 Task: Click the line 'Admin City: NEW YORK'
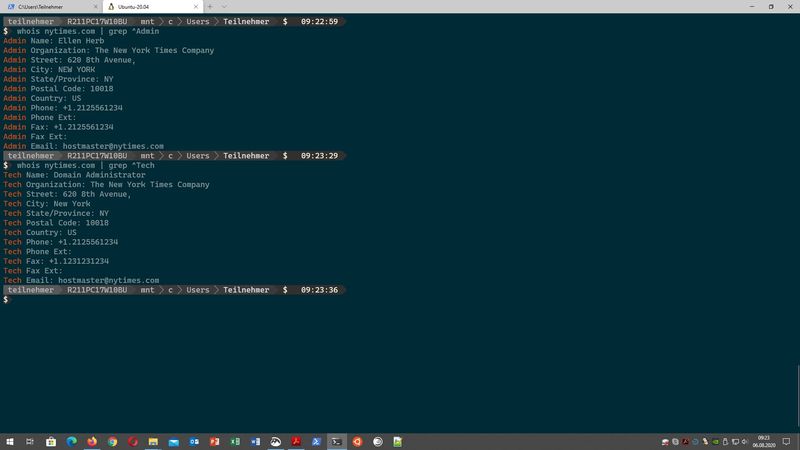[x=49, y=69]
